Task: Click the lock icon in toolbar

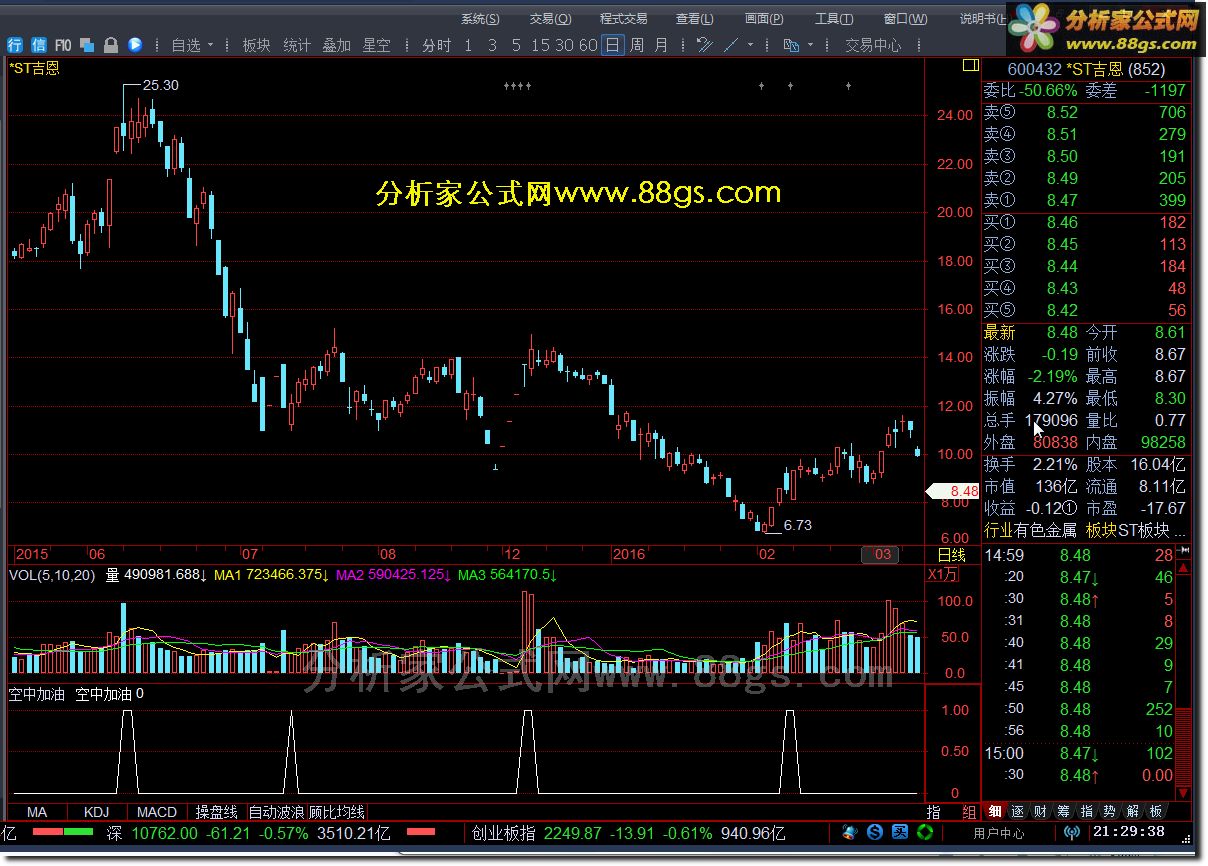Action: [x=111, y=45]
